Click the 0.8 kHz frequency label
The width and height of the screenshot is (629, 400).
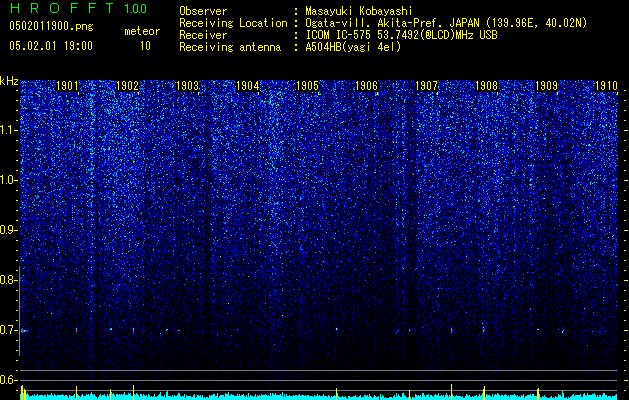pyautogui.click(x=9, y=280)
